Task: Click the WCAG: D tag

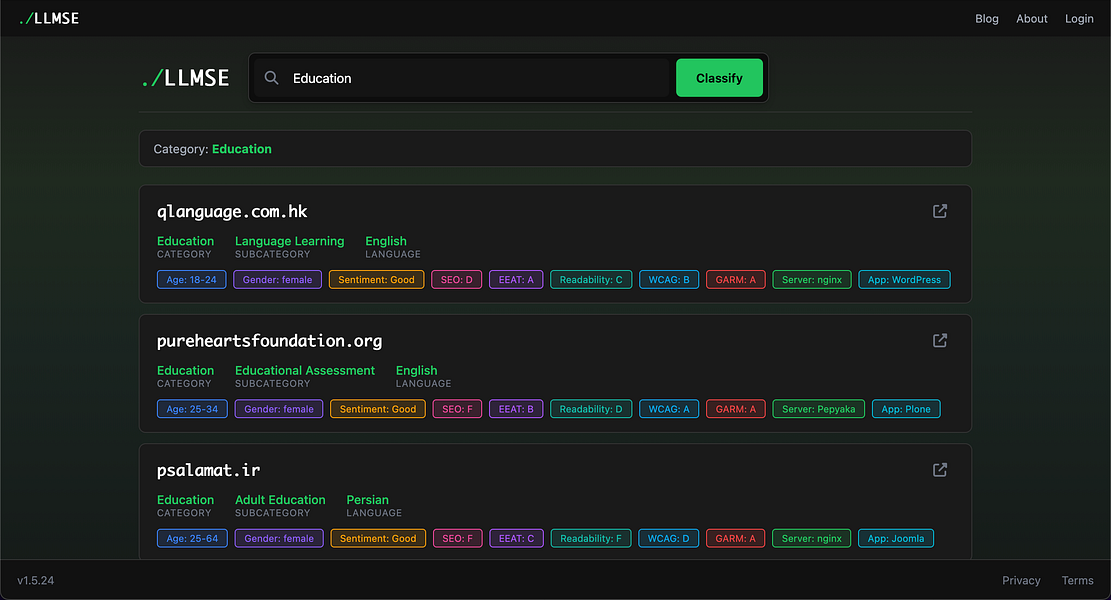Action: click(668, 538)
